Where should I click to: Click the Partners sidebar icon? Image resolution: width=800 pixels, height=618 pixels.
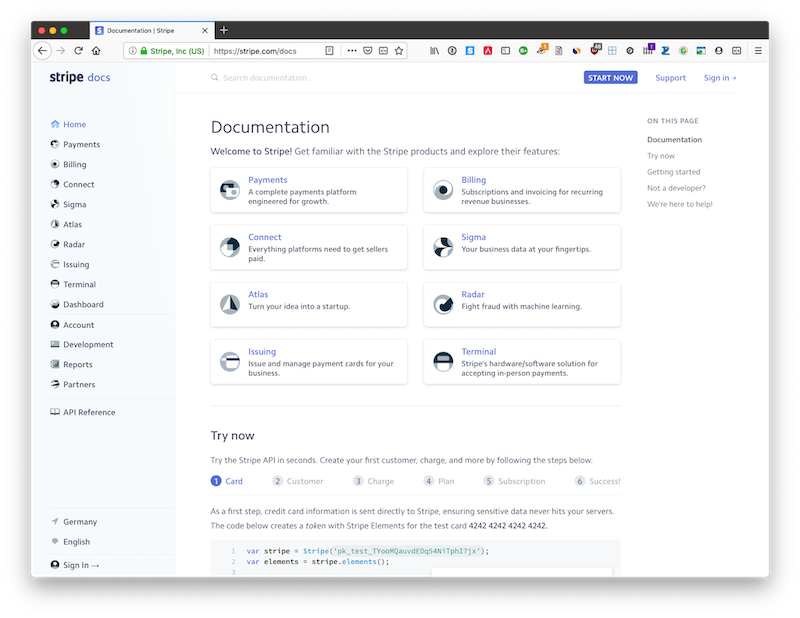pyautogui.click(x=55, y=384)
